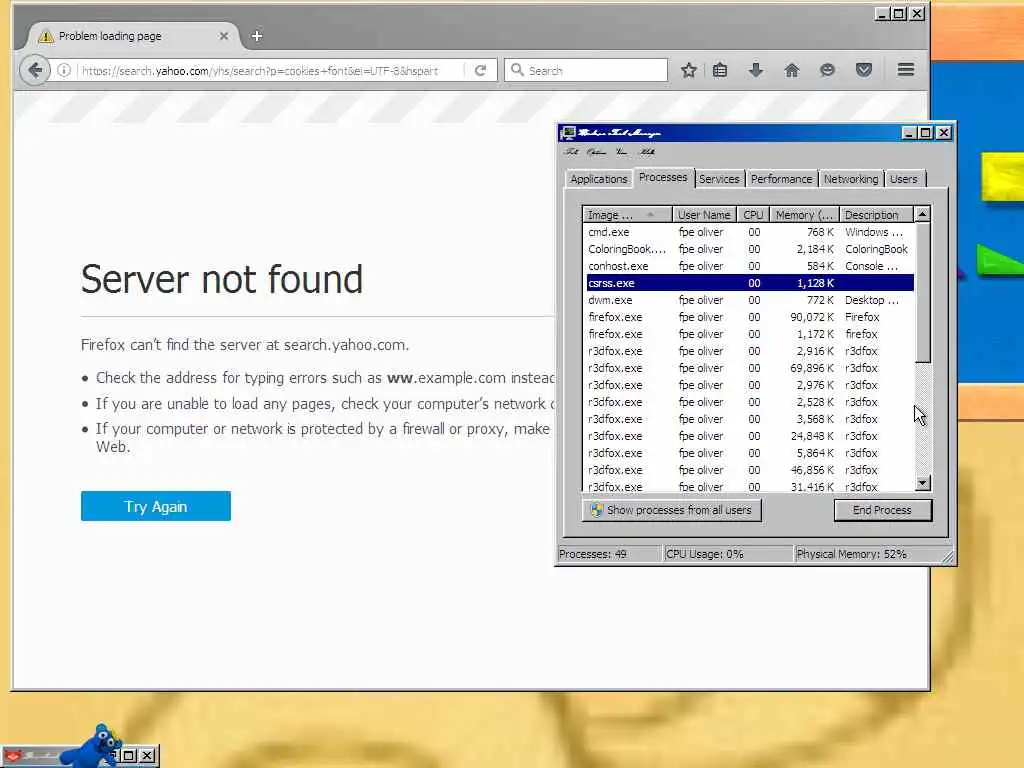Switch to the Networking tab
The width and height of the screenshot is (1024, 768).
851,179
